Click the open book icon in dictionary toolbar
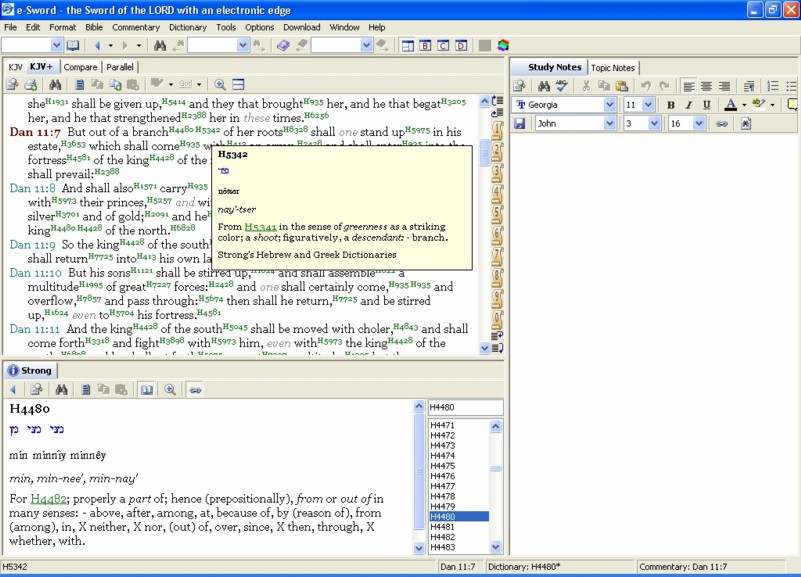801x577 pixels. [x=147, y=390]
